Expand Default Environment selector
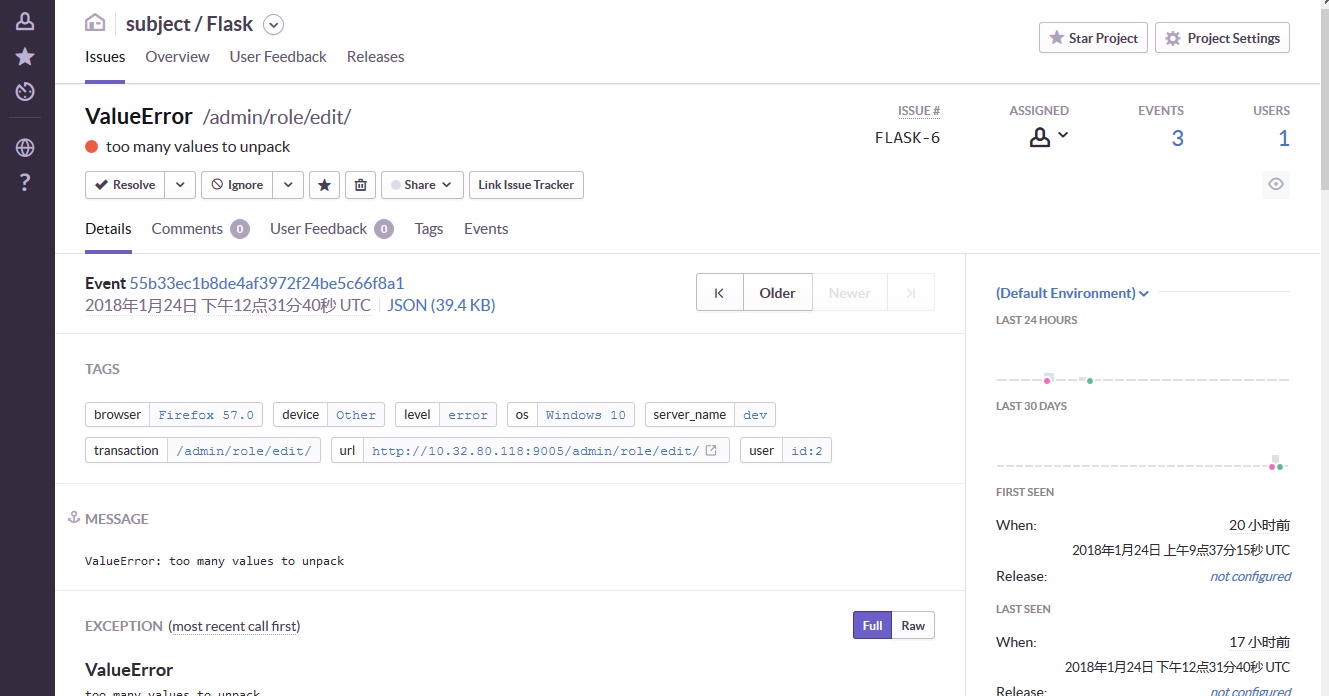The width and height of the screenshot is (1329, 696). 1072,293
